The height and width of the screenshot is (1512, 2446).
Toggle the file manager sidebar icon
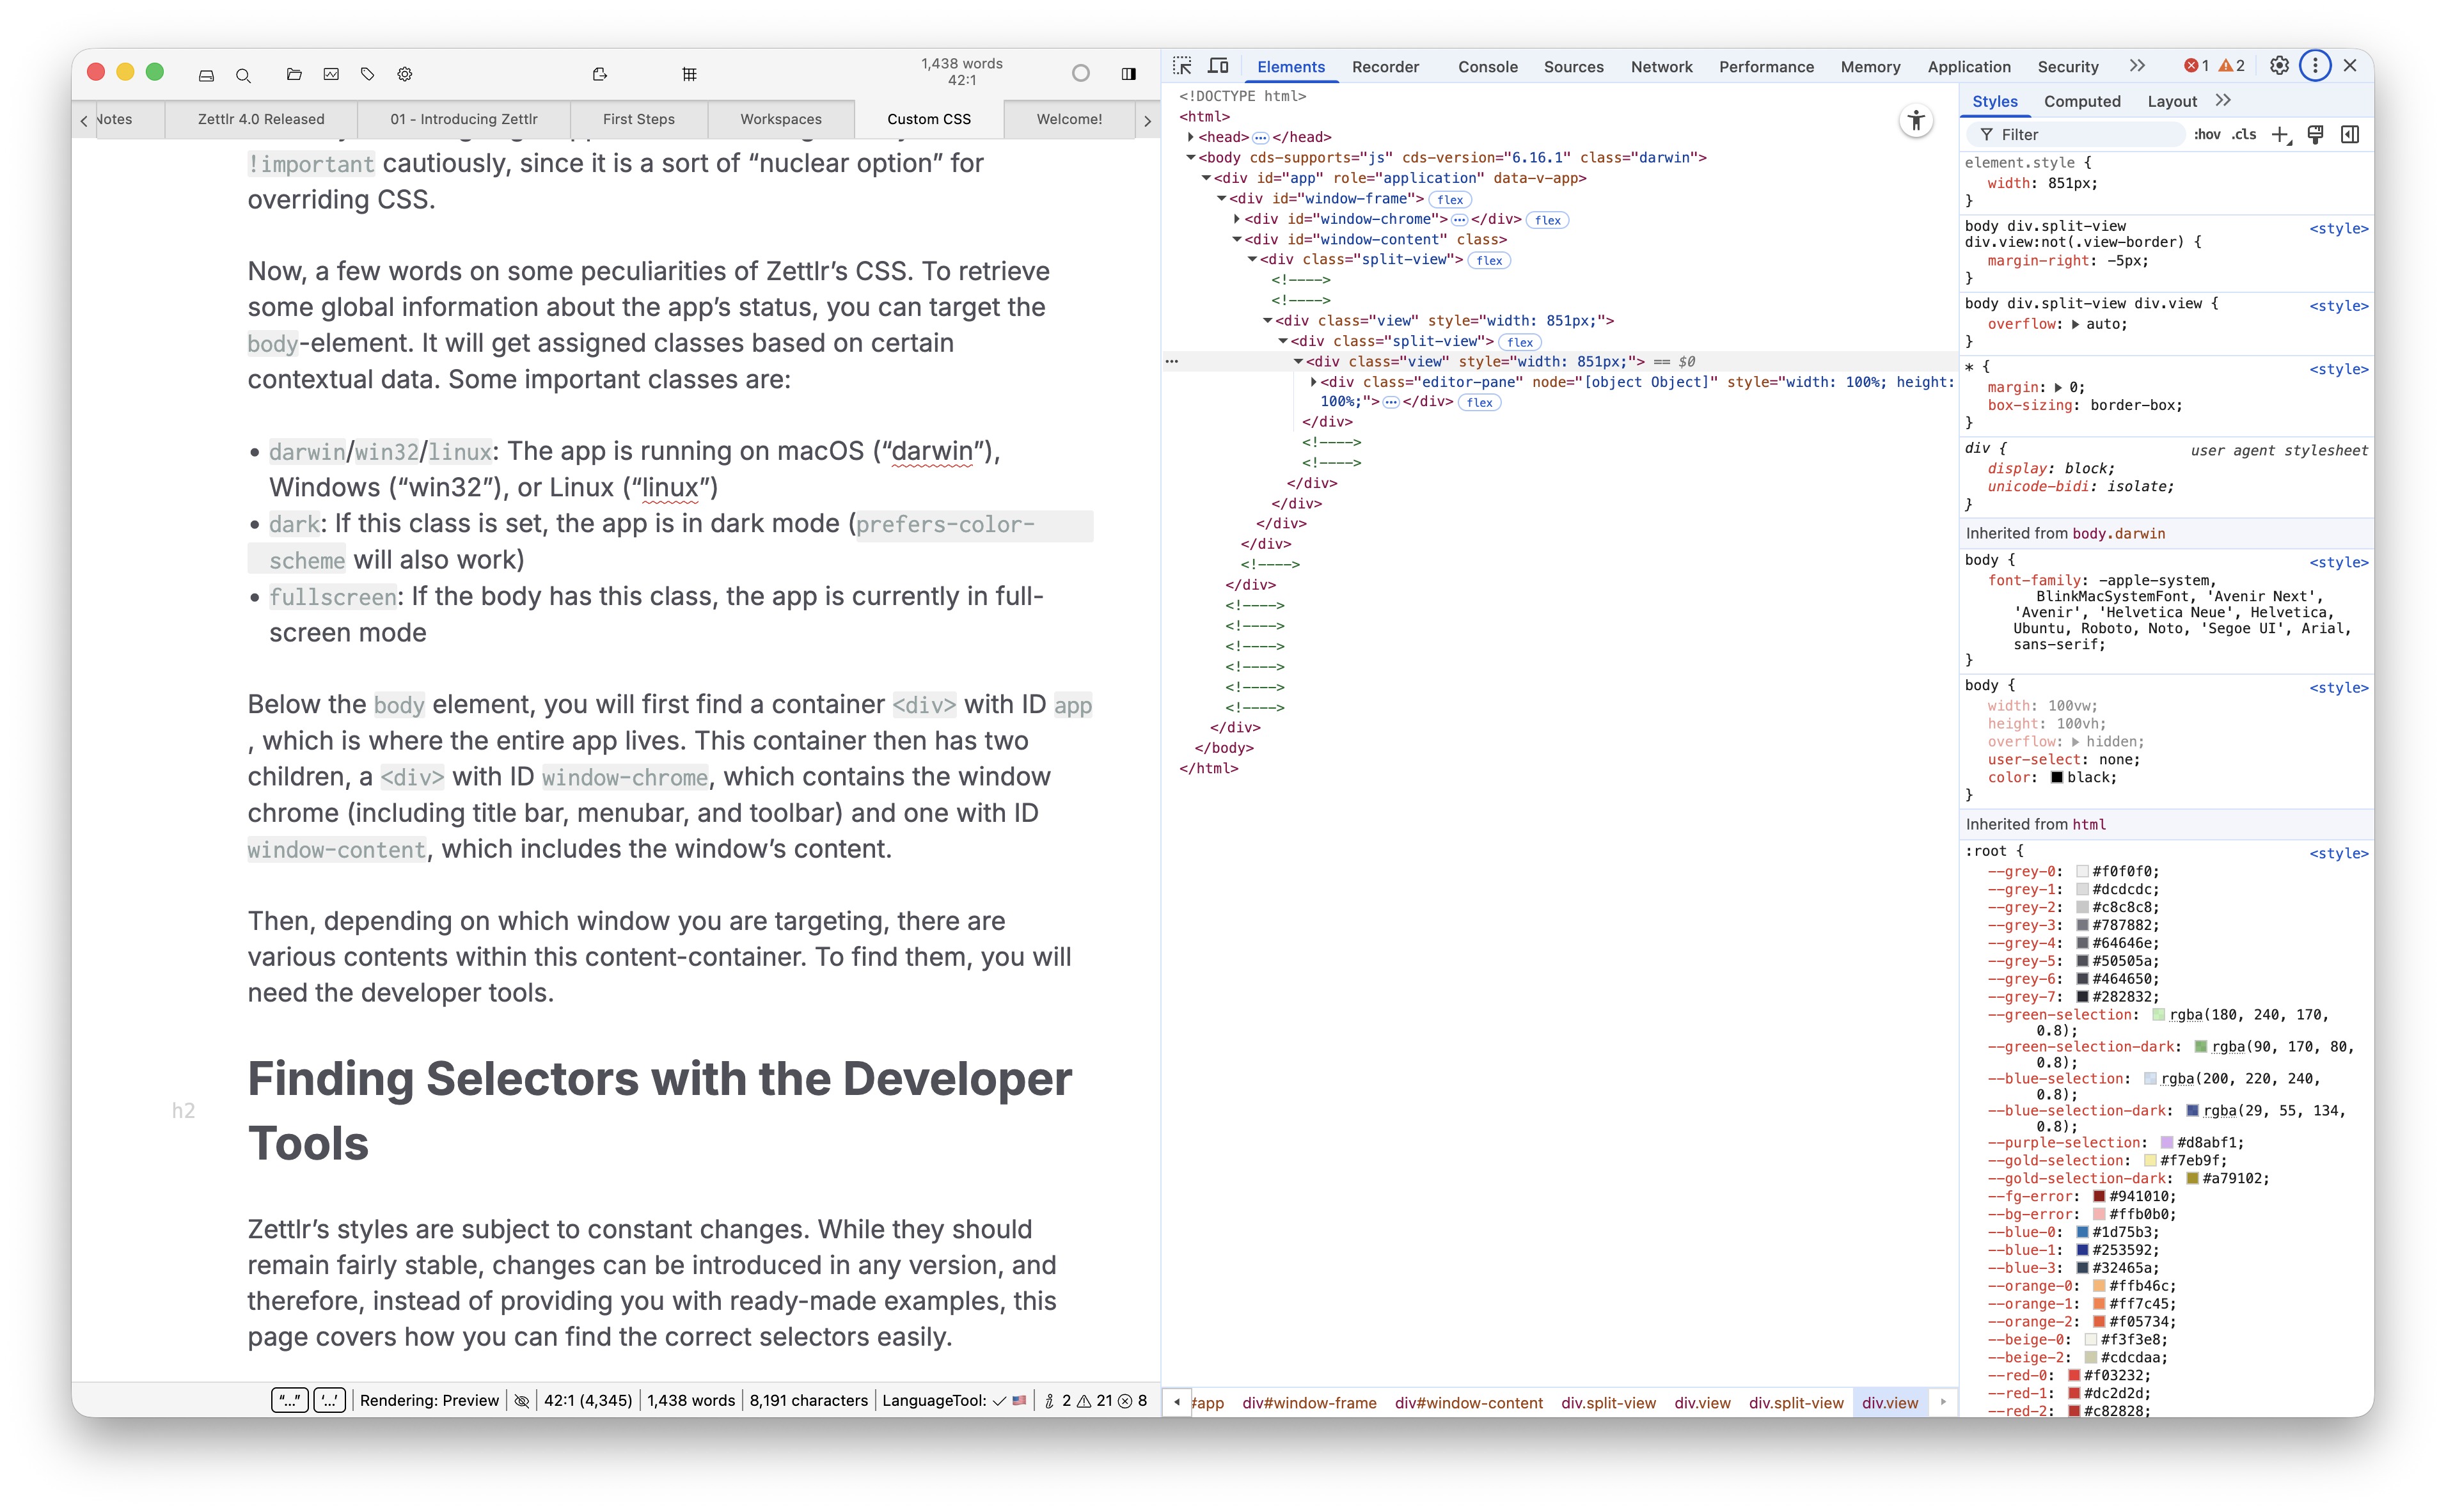tap(206, 74)
